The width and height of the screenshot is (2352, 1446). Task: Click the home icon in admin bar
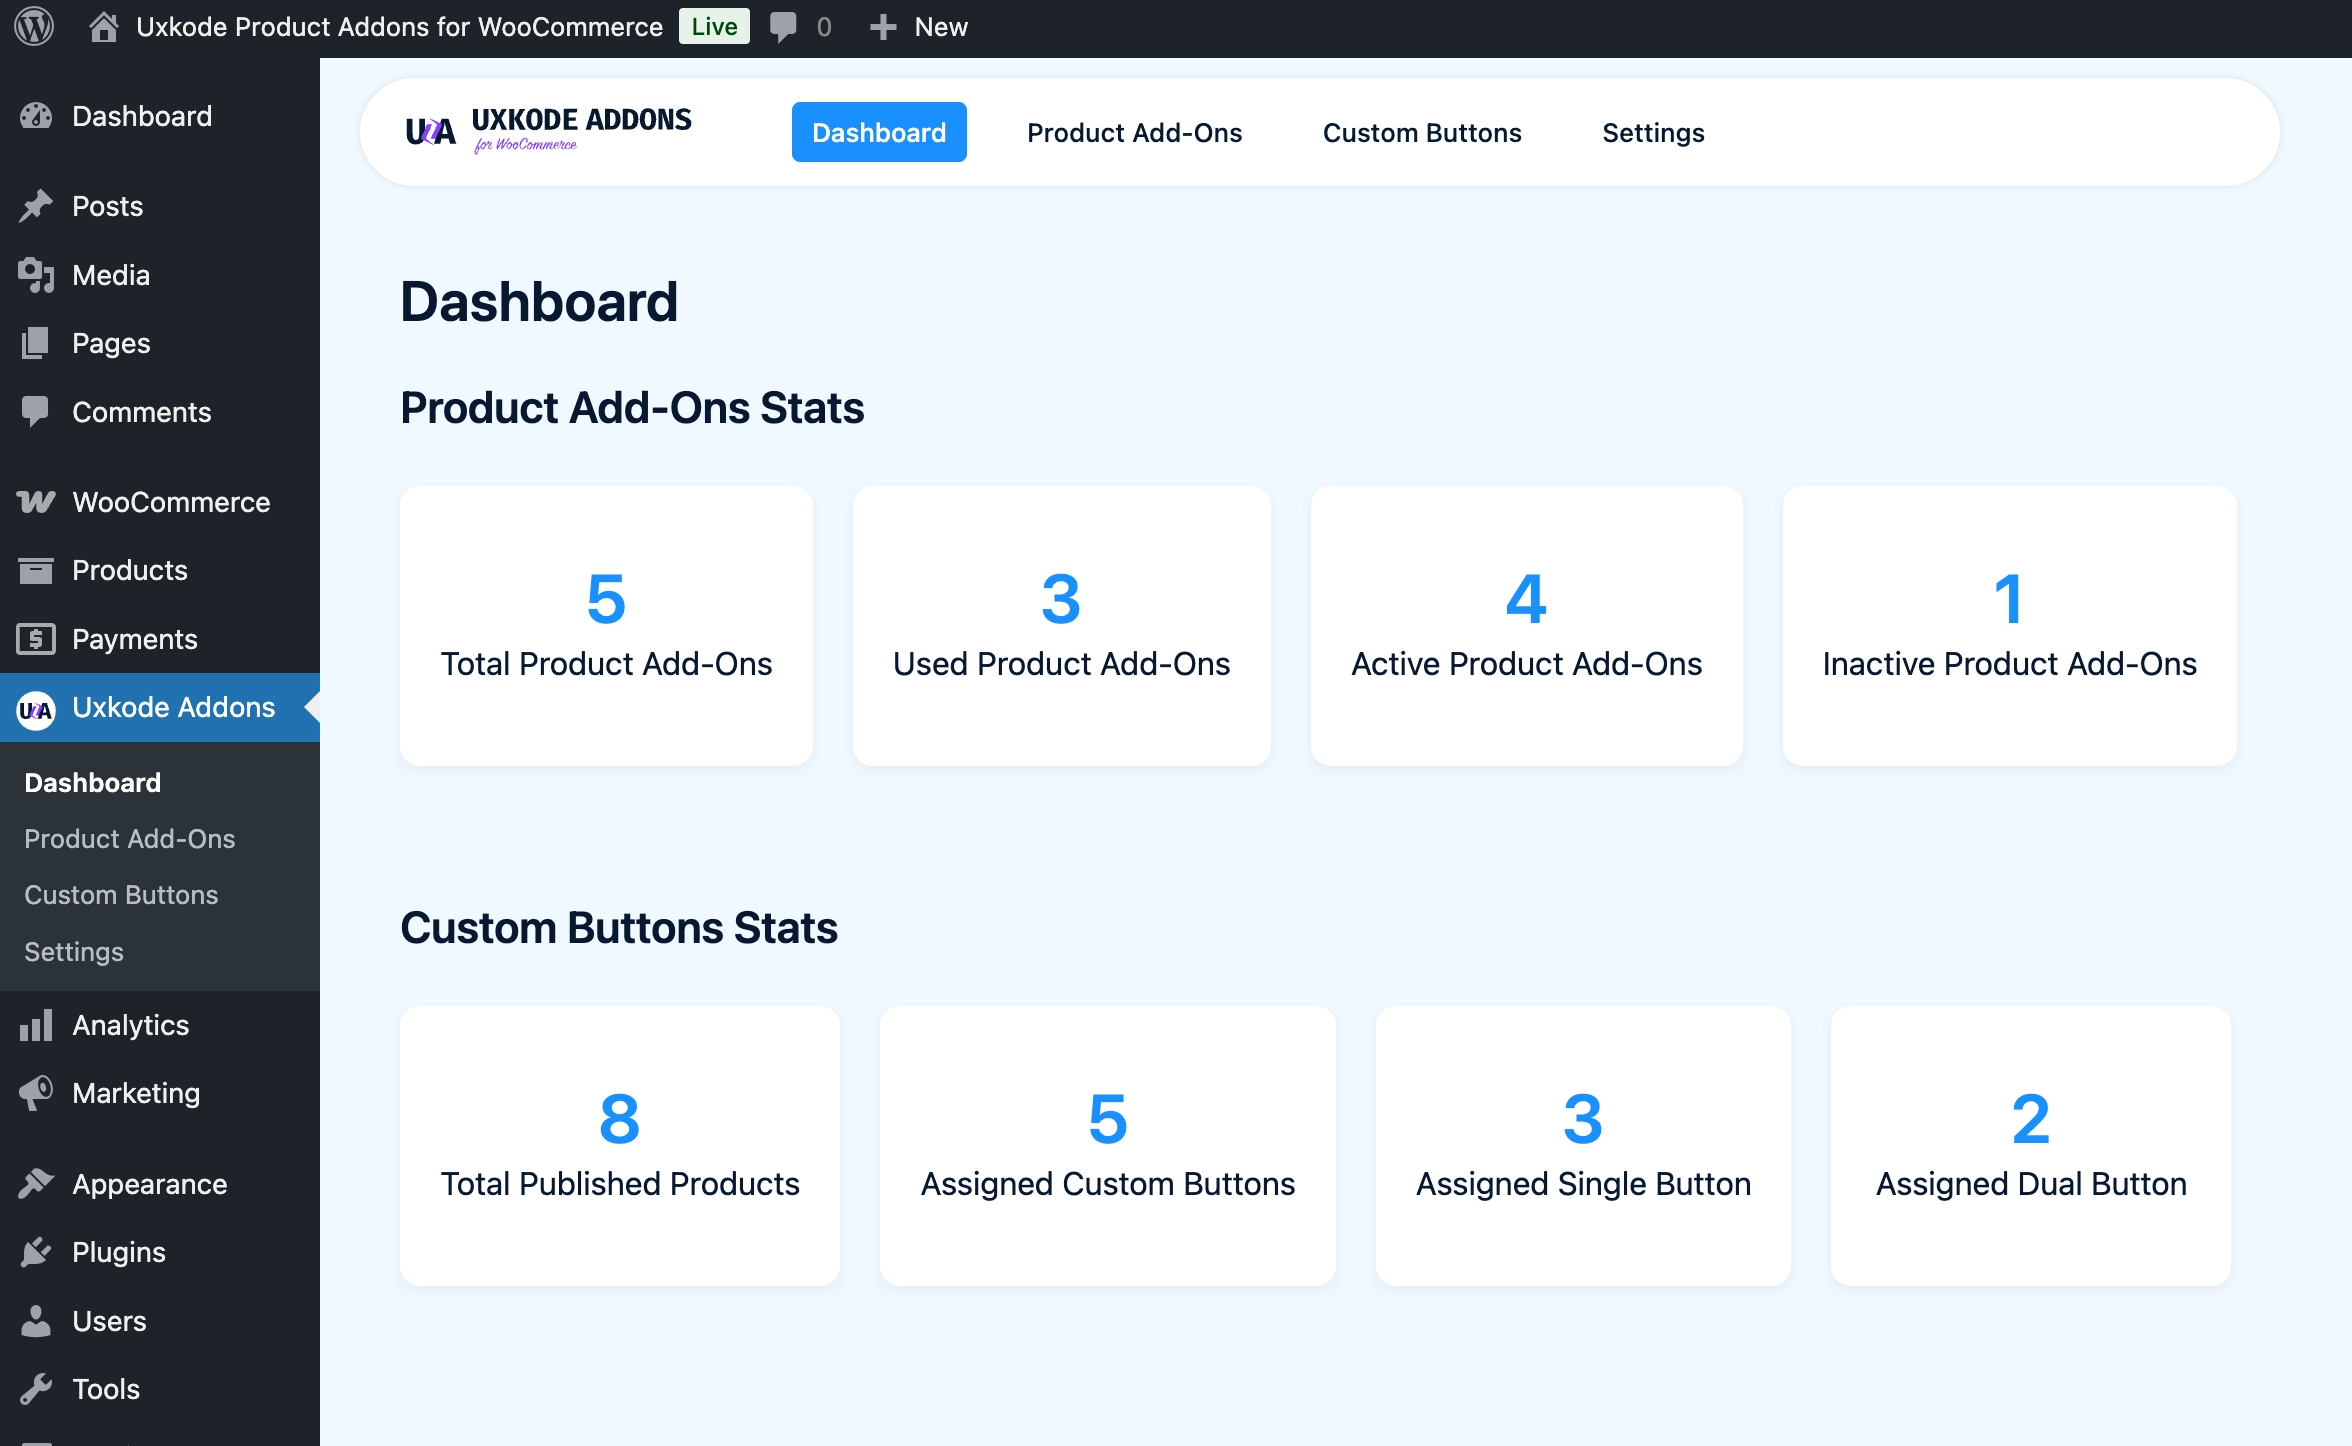click(x=103, y=27)
